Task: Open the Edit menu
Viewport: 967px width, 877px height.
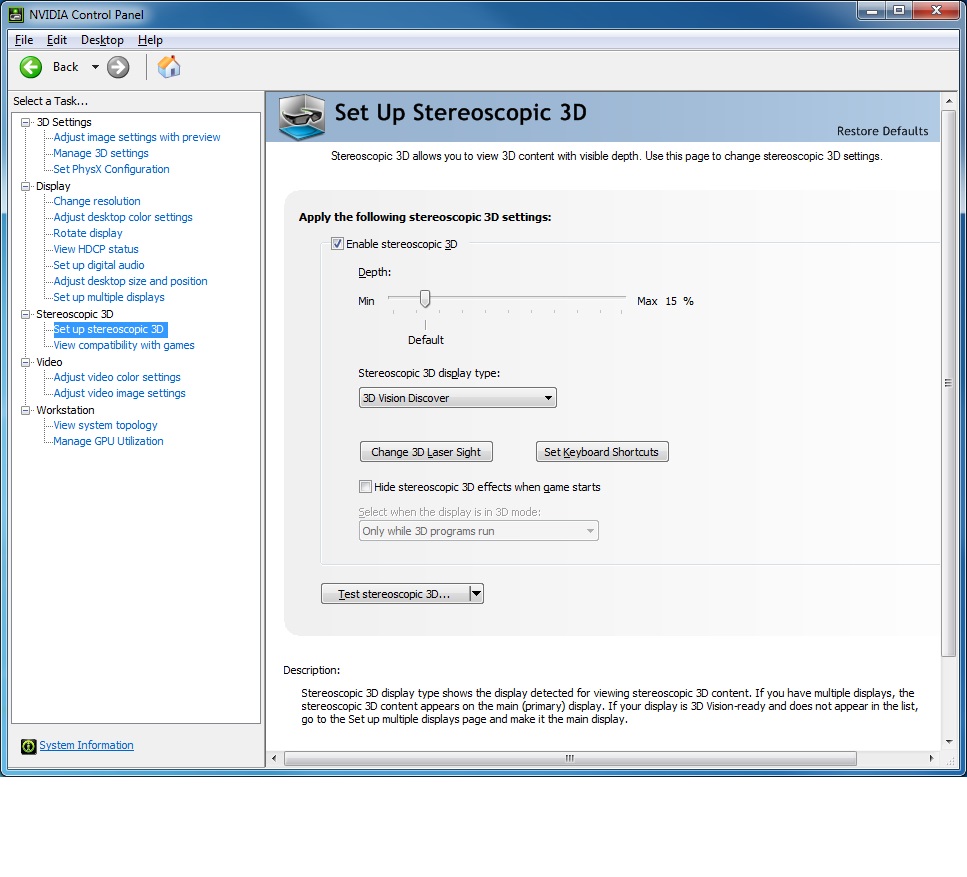Action: point(57,39)
